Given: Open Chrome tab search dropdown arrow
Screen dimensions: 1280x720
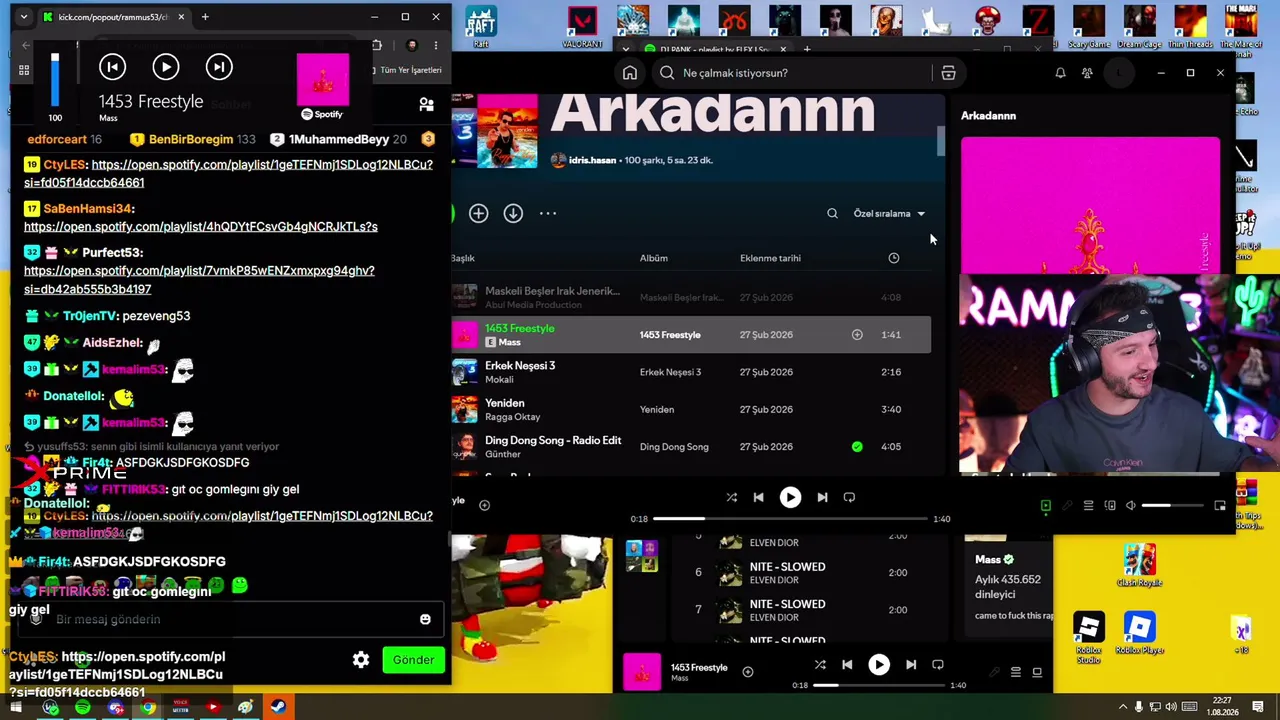Looking at the screenshot, I should tap(23, 17).
